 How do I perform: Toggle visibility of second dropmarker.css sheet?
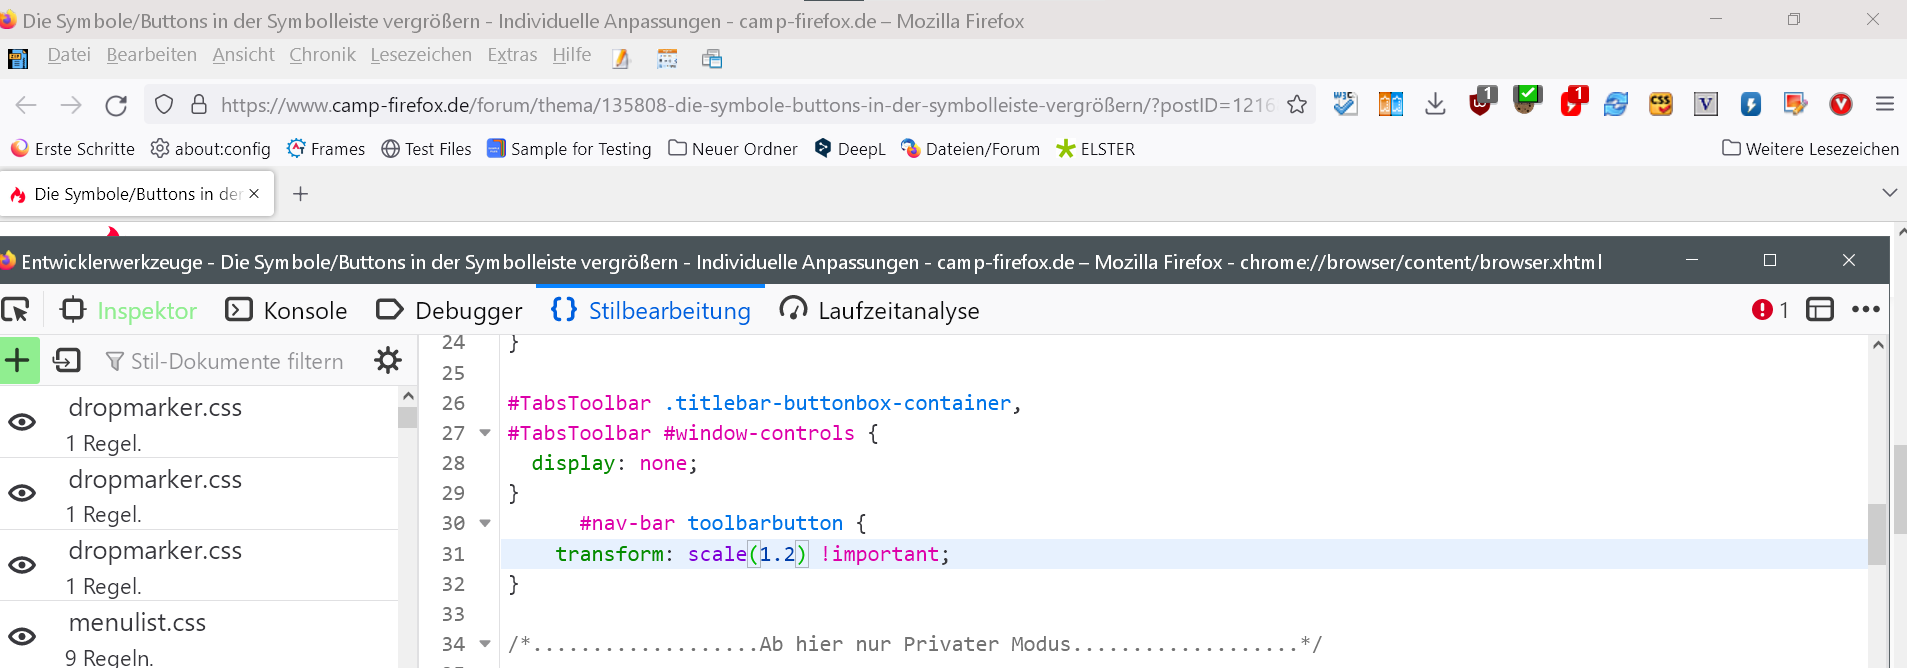coord(22,493)
